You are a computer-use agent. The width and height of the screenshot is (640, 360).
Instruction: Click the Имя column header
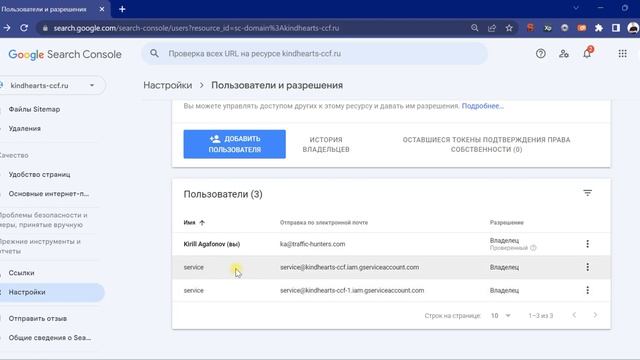pos(189,222)
